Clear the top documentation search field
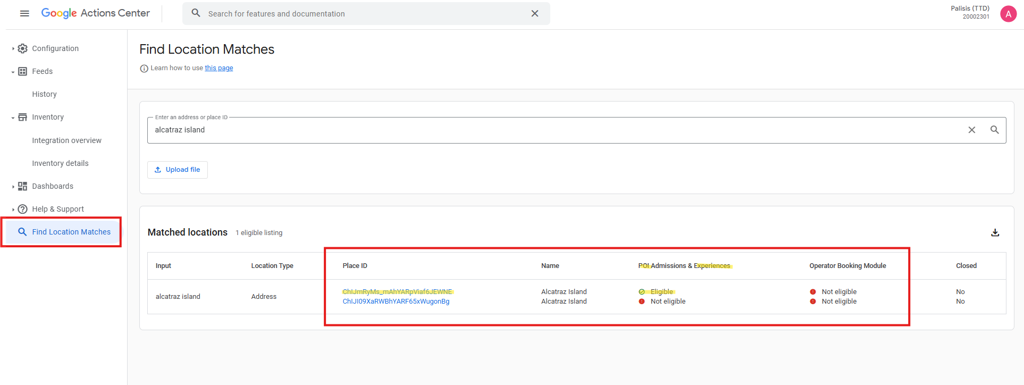Screen dimensions: 1024x385 point(535,14)
